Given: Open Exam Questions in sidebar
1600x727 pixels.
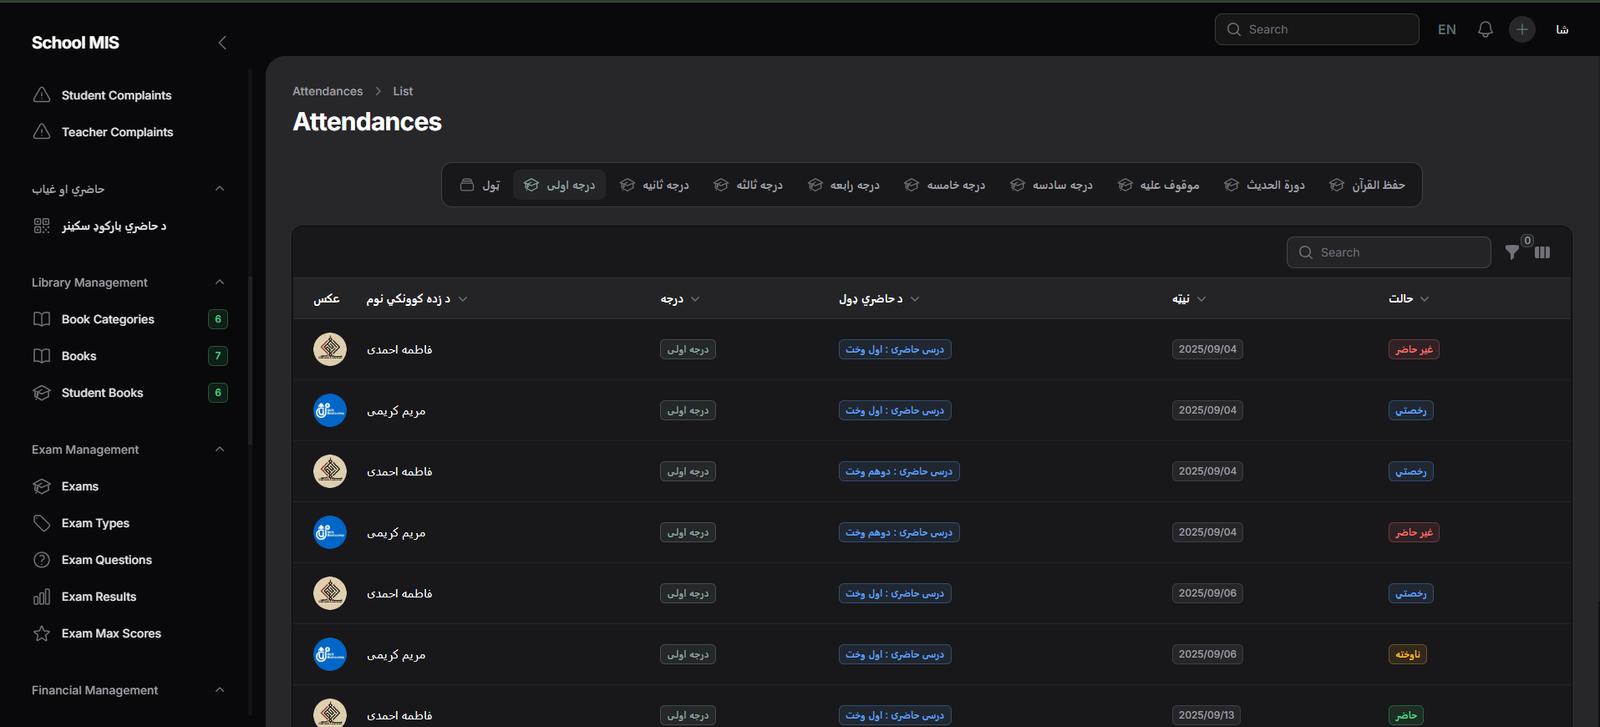Looking at the screenshot, I should 106,560.
